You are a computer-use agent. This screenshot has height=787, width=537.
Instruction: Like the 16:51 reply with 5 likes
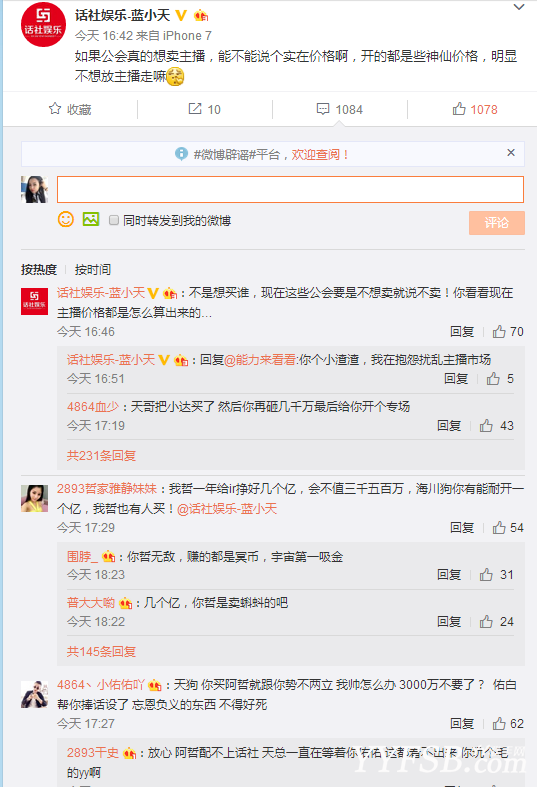500,378
